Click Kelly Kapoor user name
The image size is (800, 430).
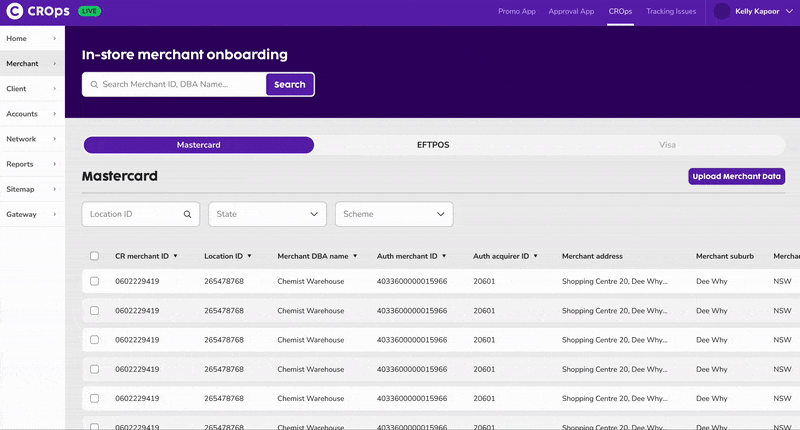(x=757, y=11)
